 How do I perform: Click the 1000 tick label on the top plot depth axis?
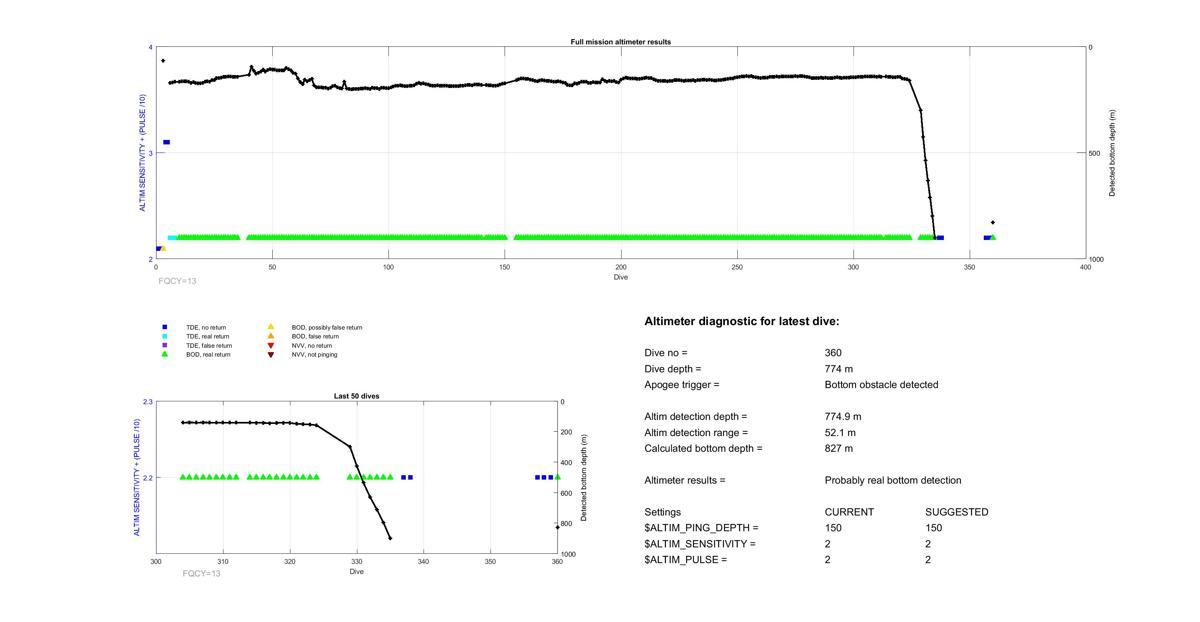(x=1097, y=259)
